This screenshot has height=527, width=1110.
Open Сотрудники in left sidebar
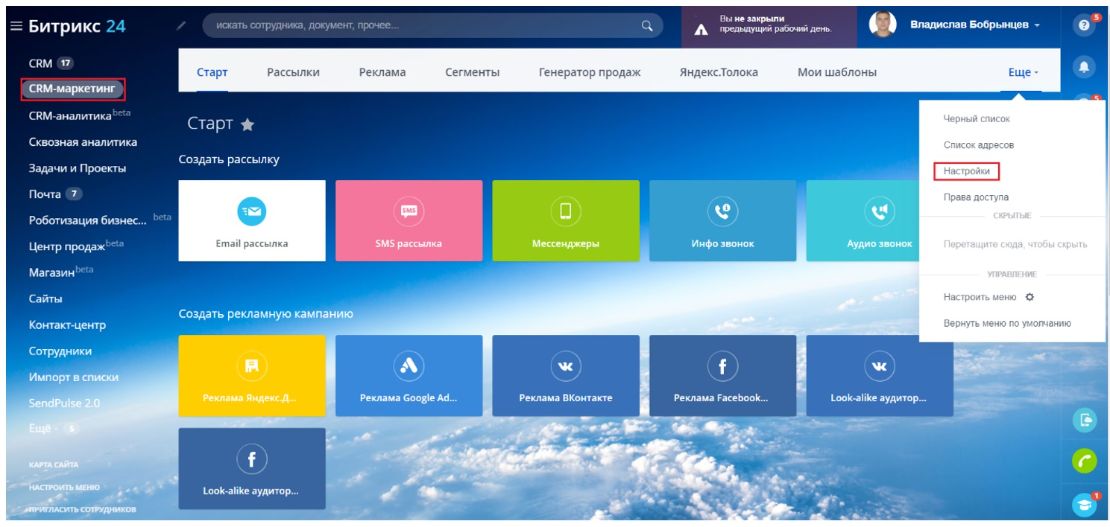60,351
